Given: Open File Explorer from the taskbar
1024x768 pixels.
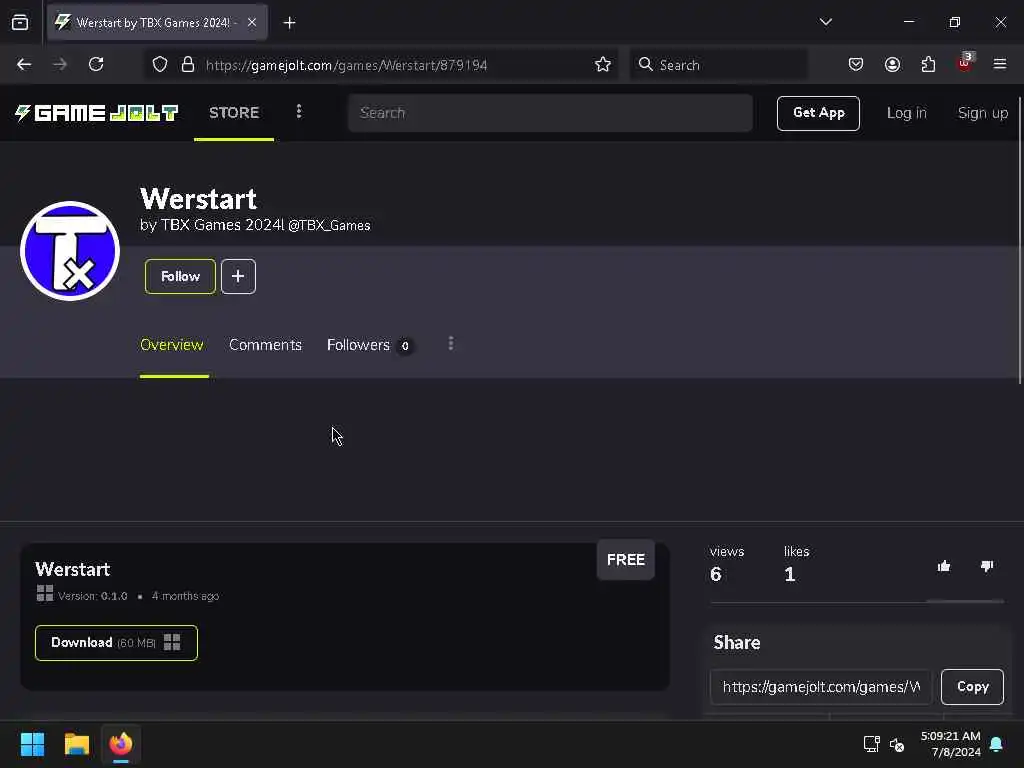Looking at the screenshot, I should pos(76,744).
